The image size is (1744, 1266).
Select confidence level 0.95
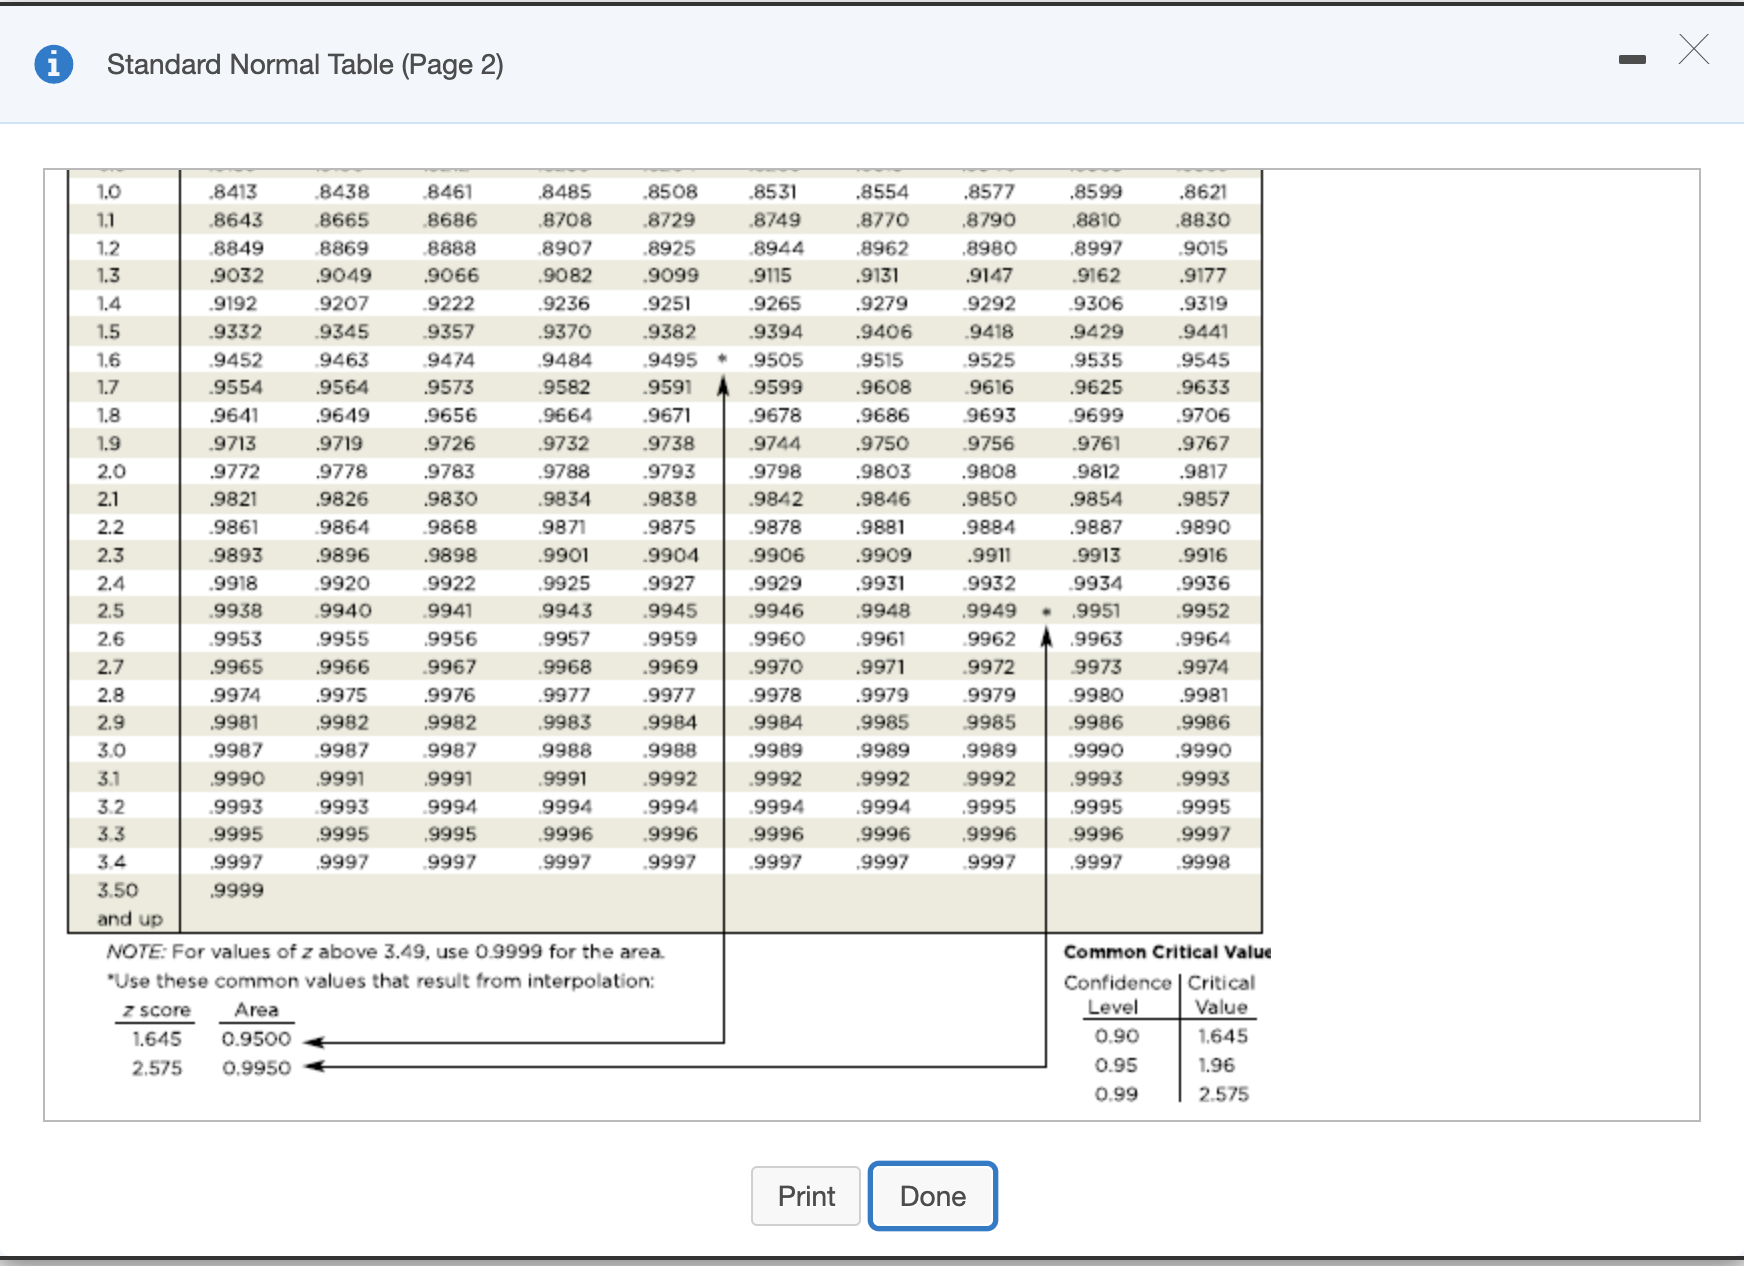(1116, 1065)
